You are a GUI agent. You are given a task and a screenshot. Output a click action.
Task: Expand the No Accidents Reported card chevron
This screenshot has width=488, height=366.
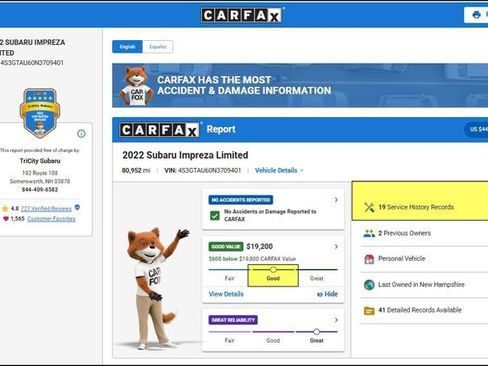click(336, 200)
